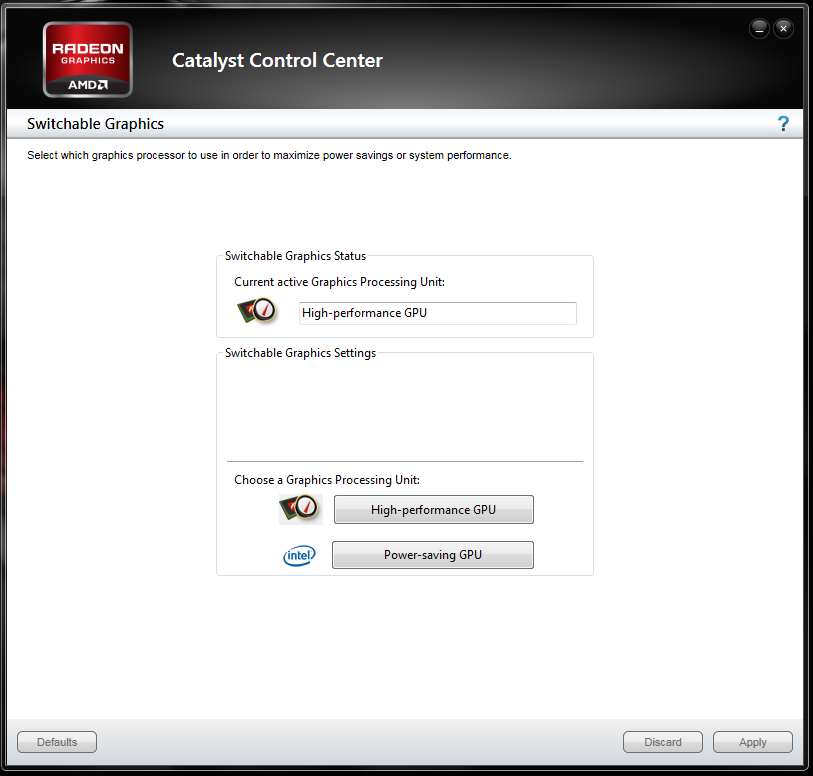Open help via the question mark icon
Image resolution: width=813 pixels, height=776 pixels.
point(783,124)
